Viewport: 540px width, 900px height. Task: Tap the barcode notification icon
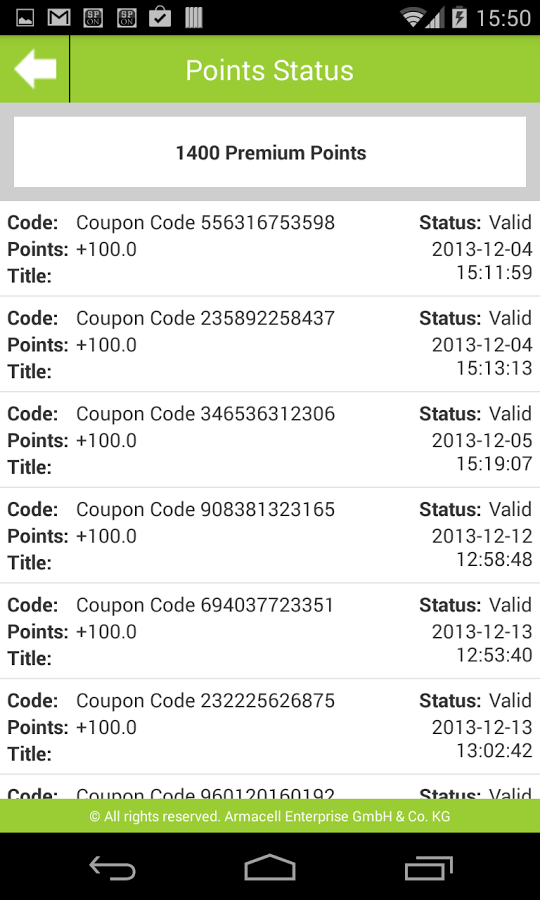194,18
